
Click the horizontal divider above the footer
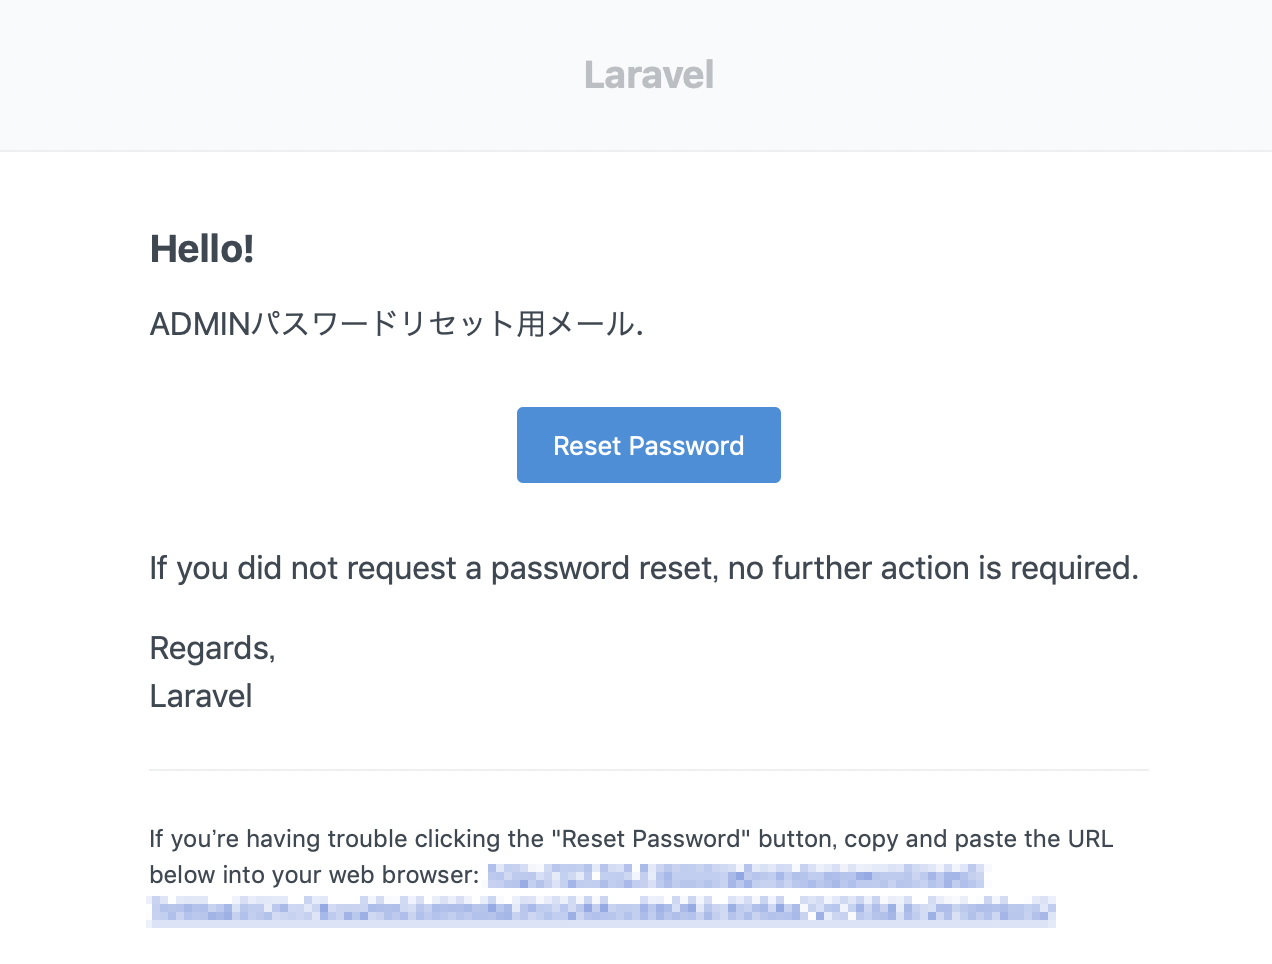(648, 770)
